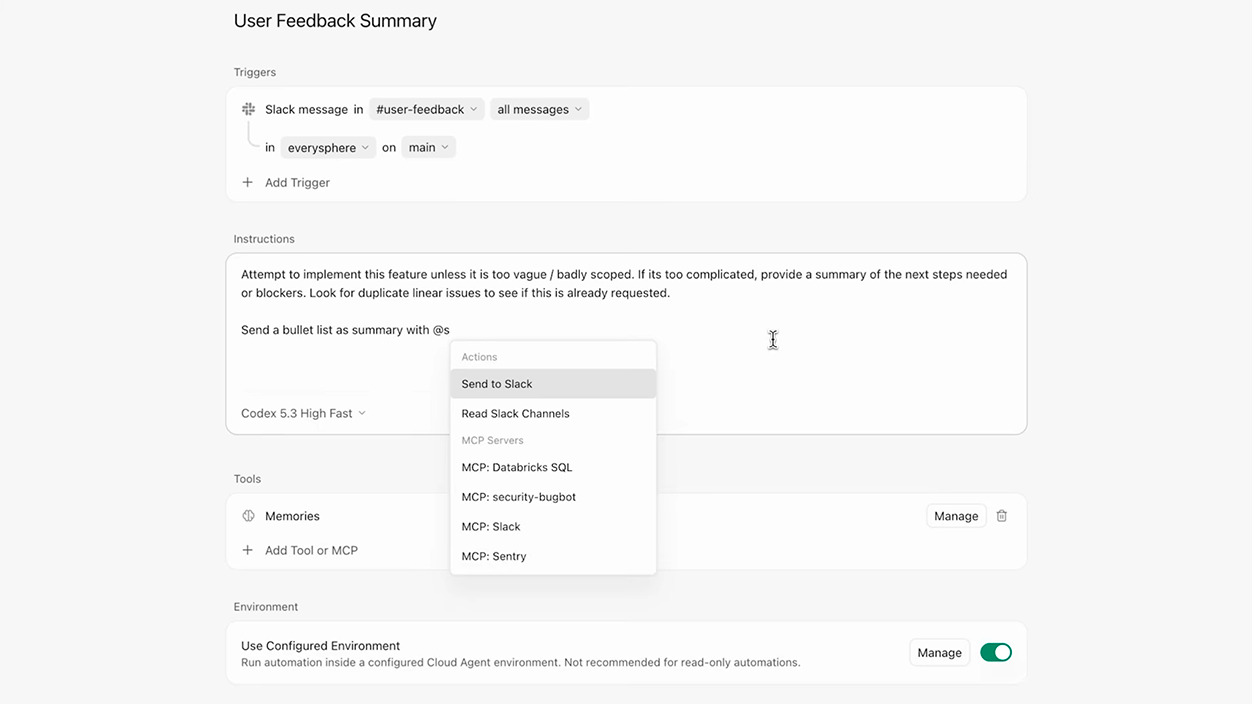Expand the all messages filter dropdown

point(539,109)
